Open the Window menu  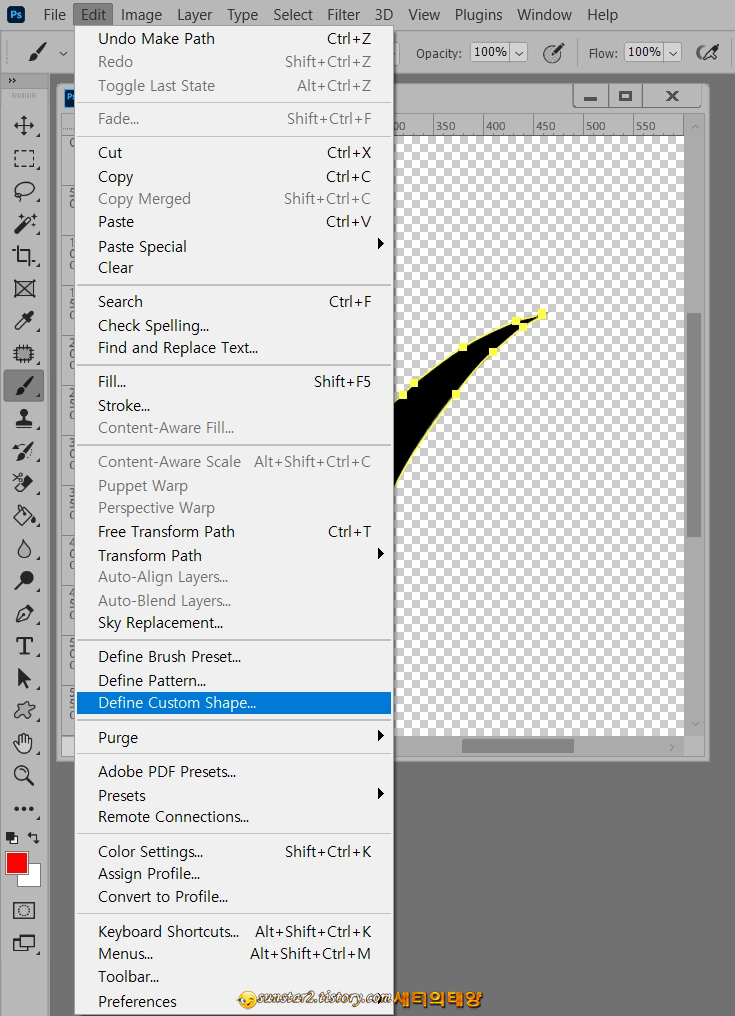[x=544, y=14]
